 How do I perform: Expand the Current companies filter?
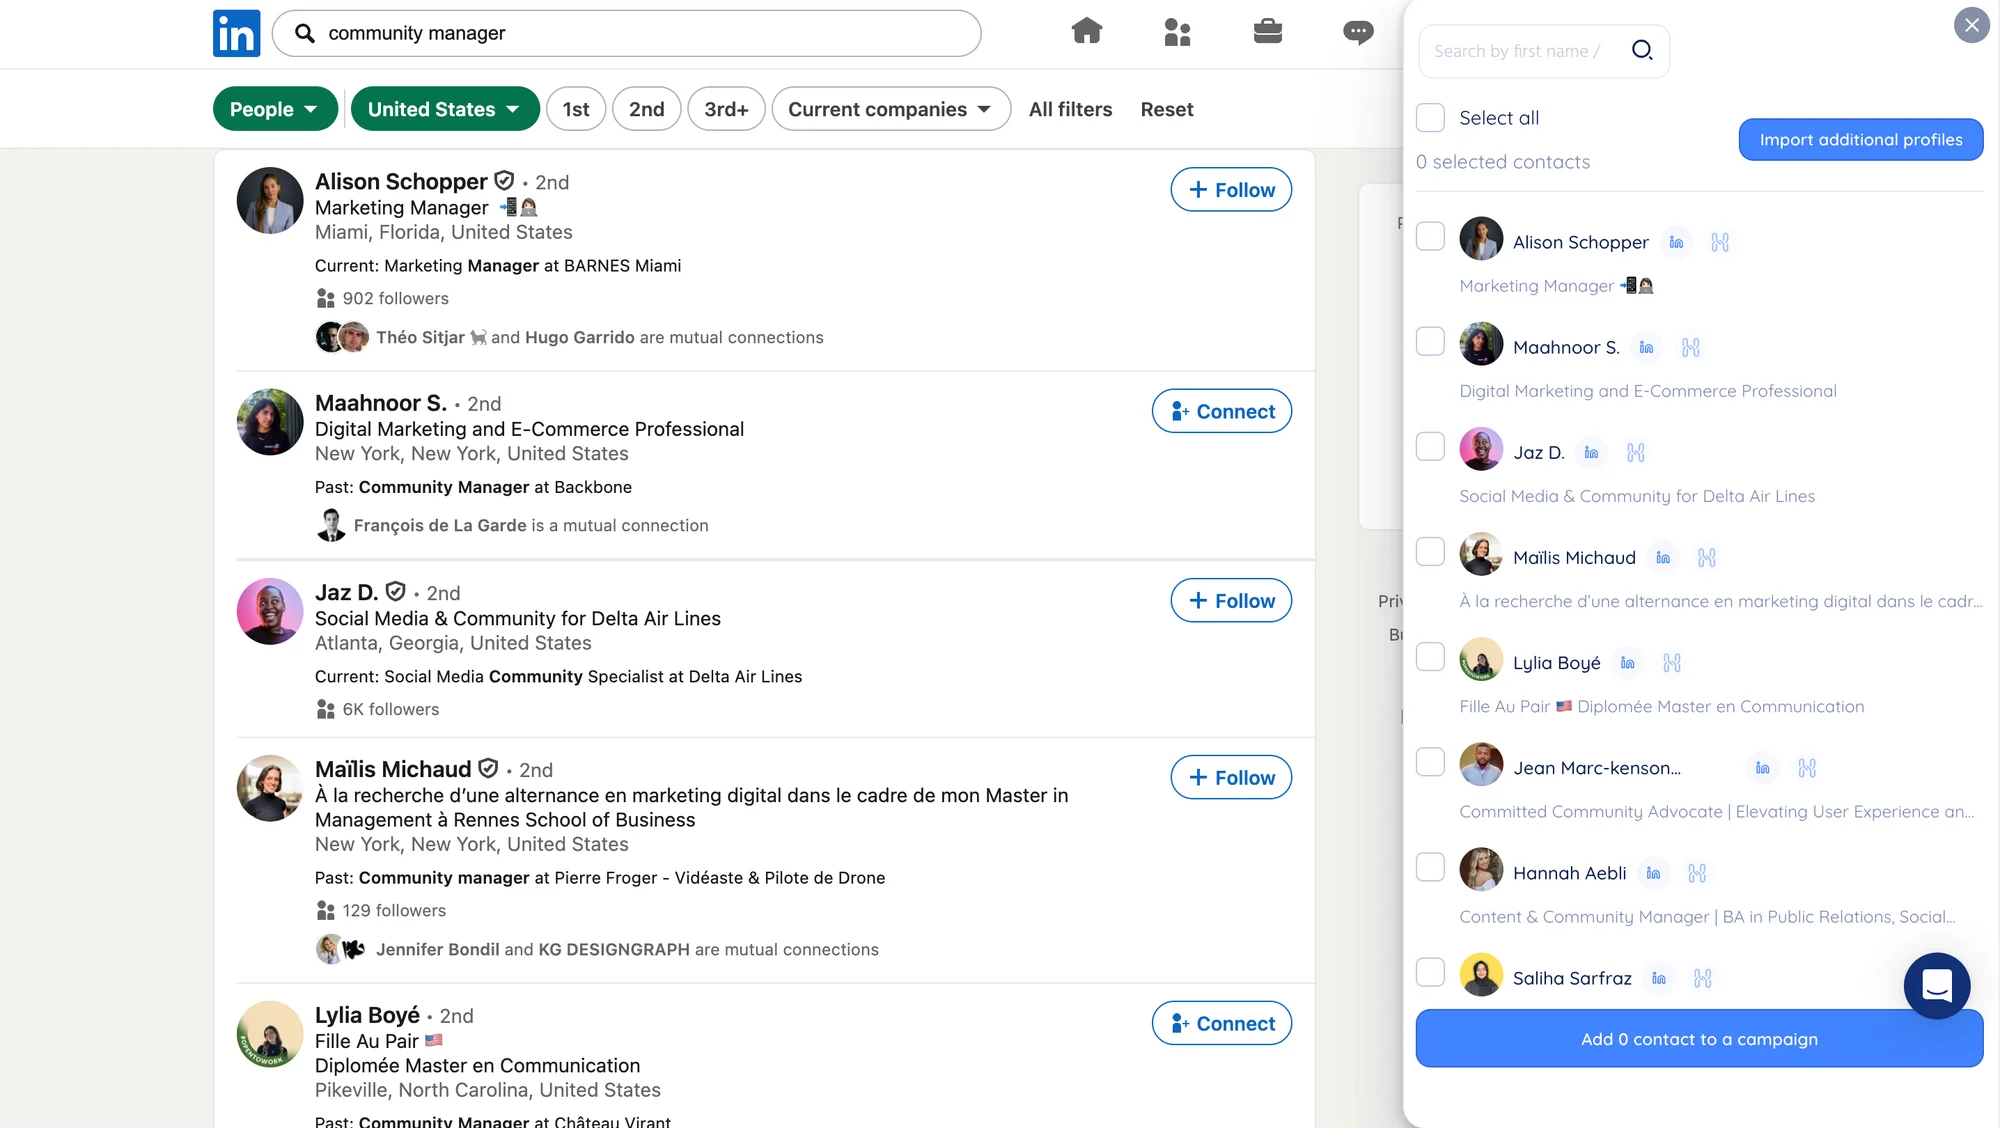(891, 109)
